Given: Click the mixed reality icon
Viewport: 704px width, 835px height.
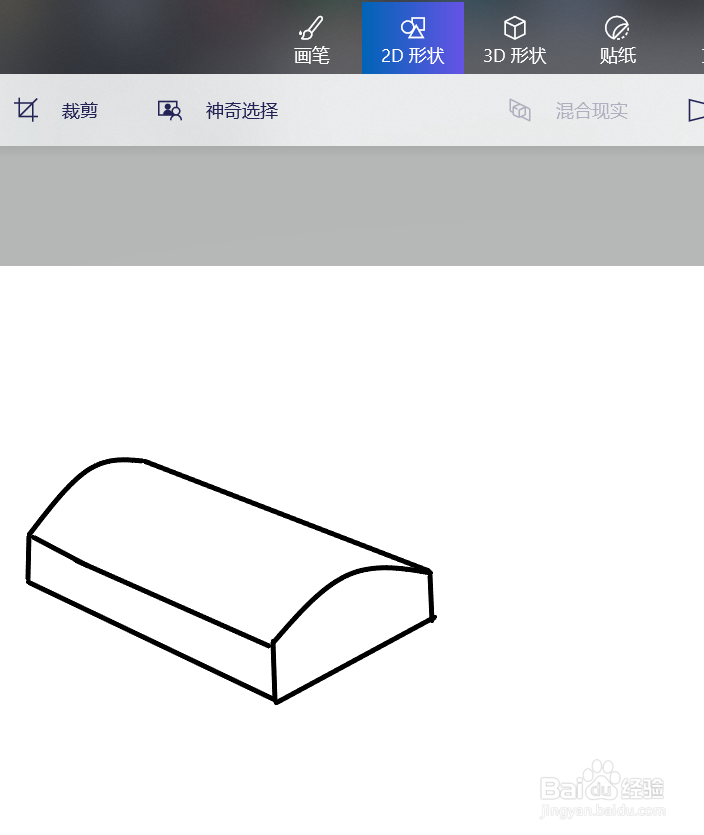Looking at the screenshot, I should pyautogui.click(x=520, y=110).
